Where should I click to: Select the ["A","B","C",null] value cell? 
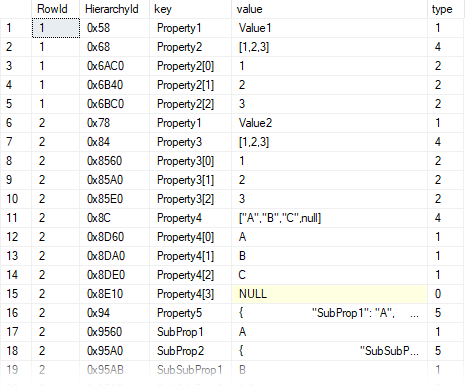[x=329, y=218]
